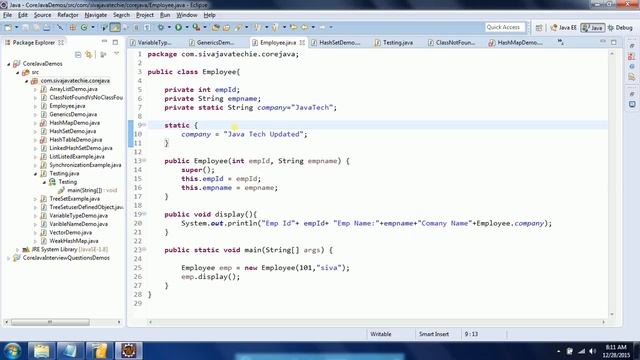The width and height of the screenshot is (640, 360).
Task: Switch to the Testing.java editor tab
Action: 394,42
